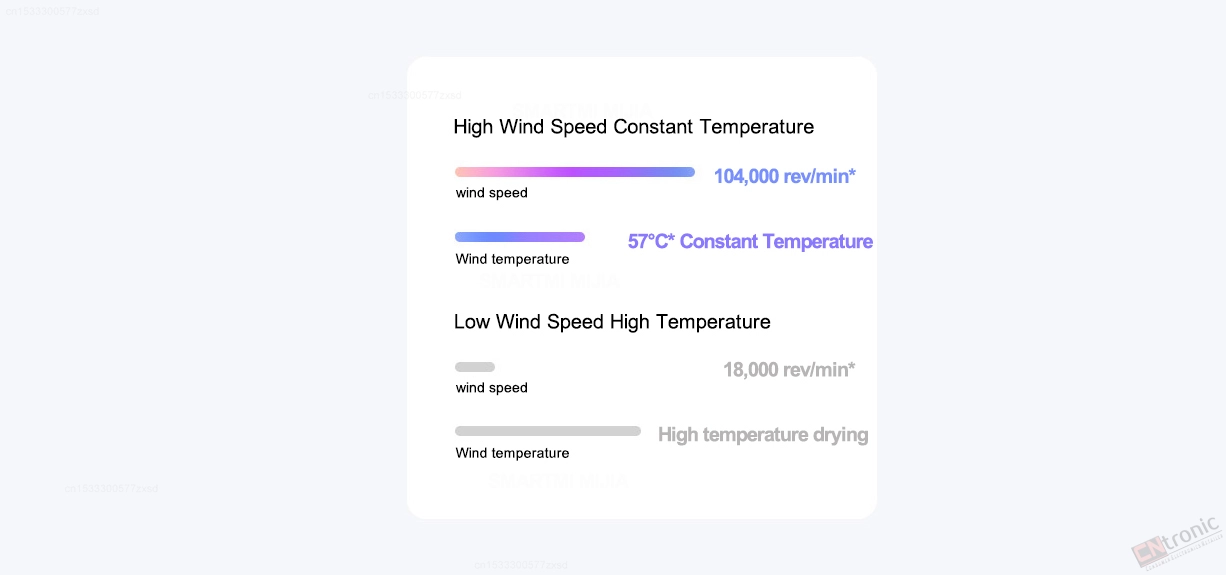Click the blue end of the wind speed bar
The height and width of the screenshot is (575, 1226).
686,172
